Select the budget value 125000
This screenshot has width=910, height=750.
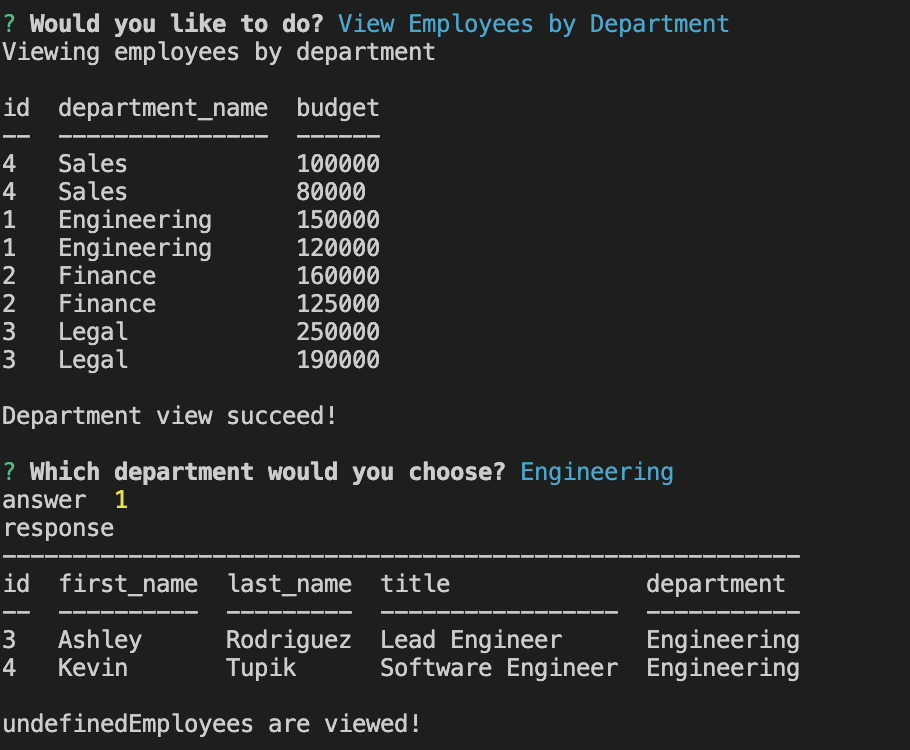click(x=338, y=304)
